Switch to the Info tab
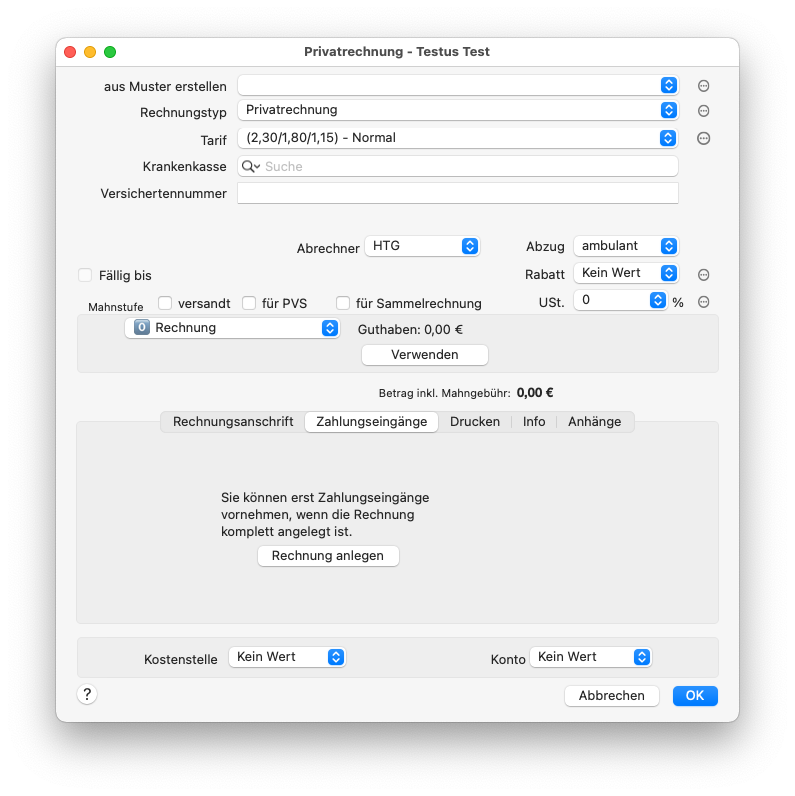The height and width of the screenshot is (796, 795). (x=534, y=422)
